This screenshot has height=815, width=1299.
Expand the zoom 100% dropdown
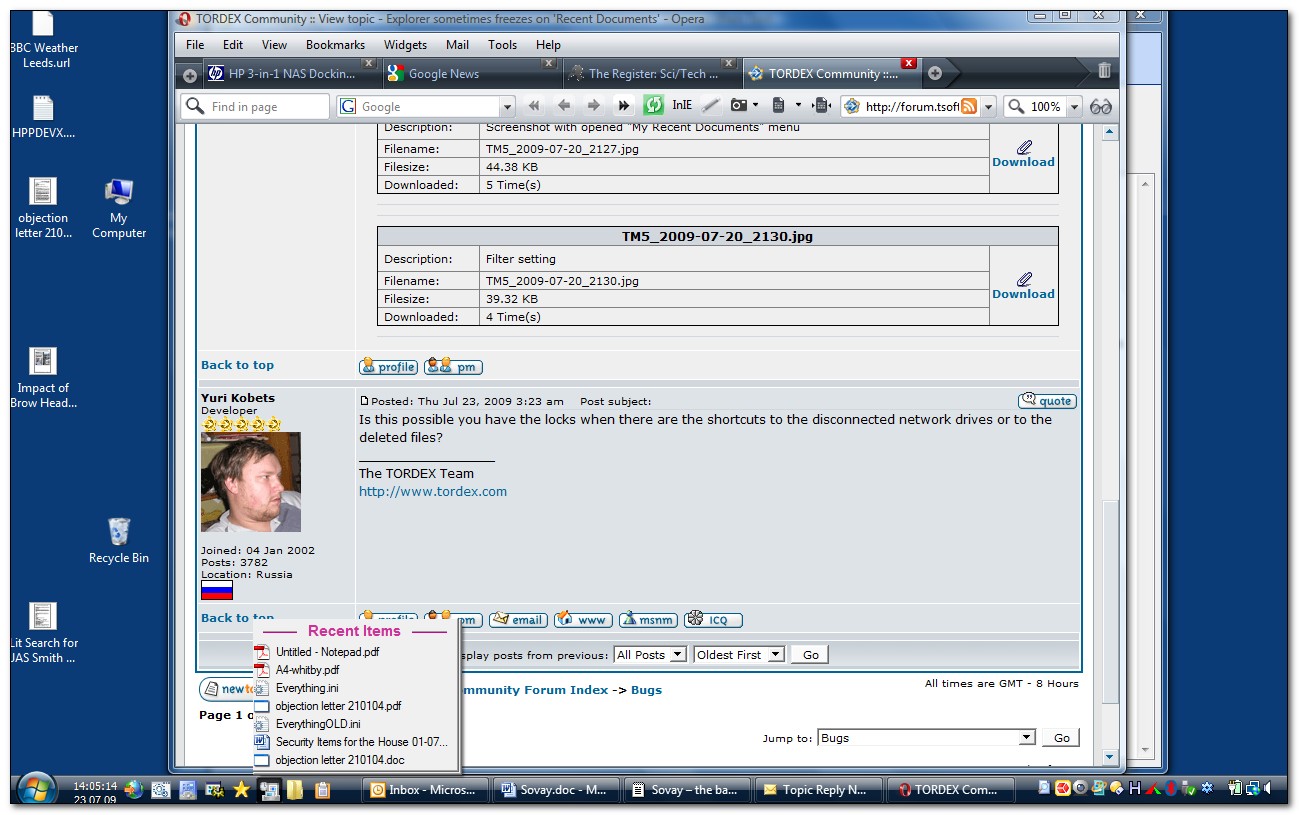tap(1075, 106)
